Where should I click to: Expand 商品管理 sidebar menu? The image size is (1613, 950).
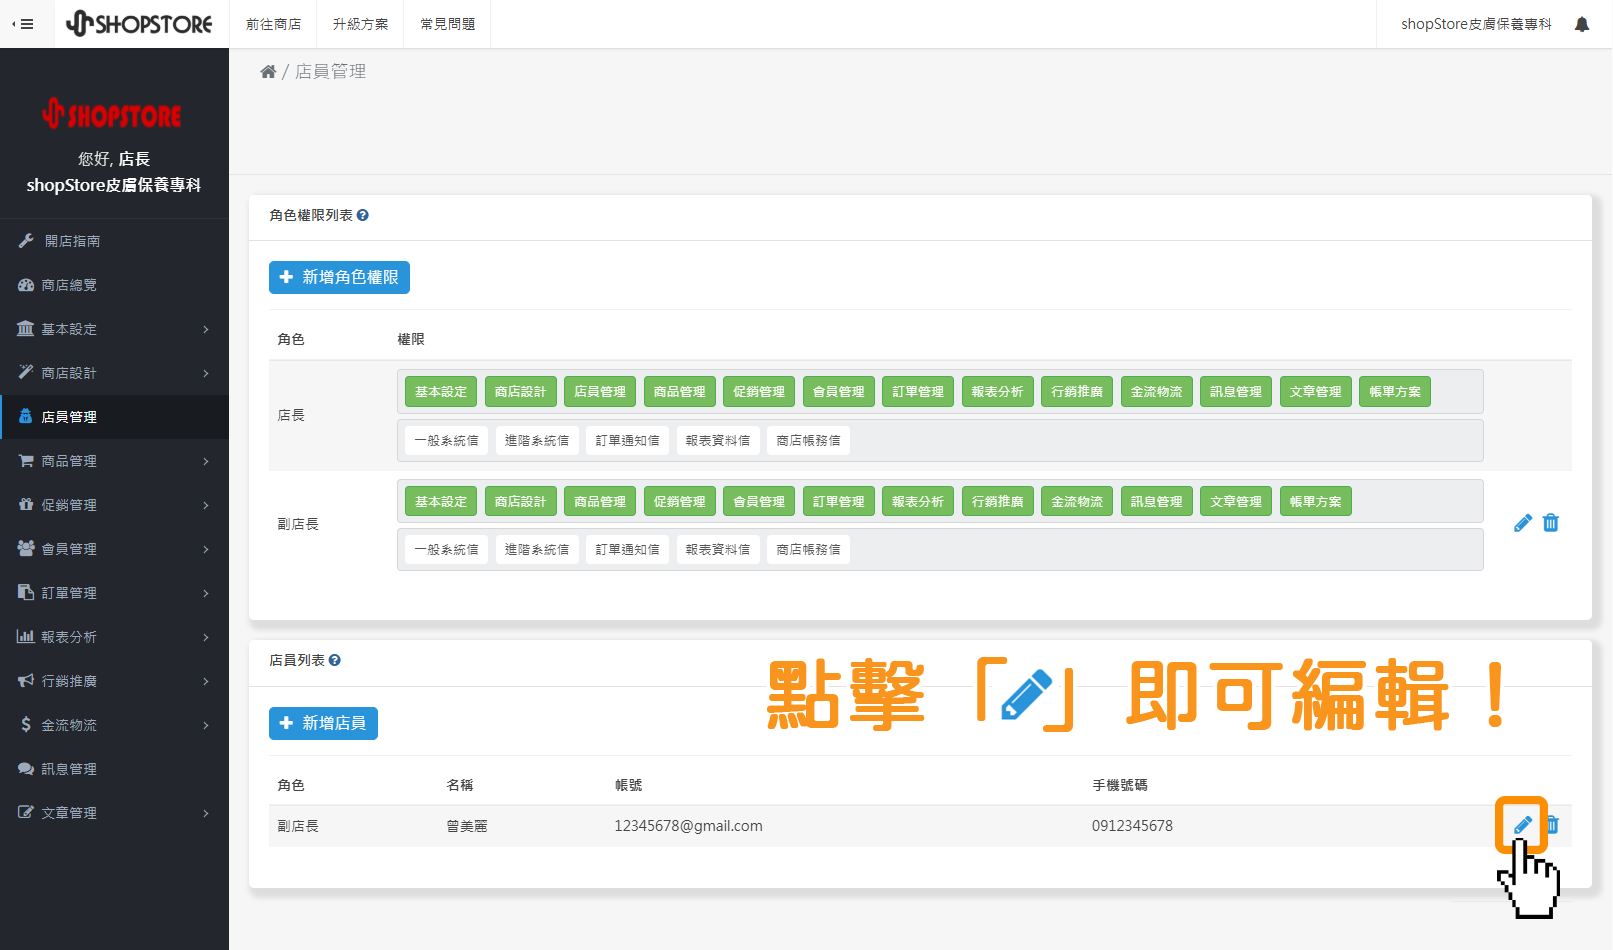click(114, 461)
